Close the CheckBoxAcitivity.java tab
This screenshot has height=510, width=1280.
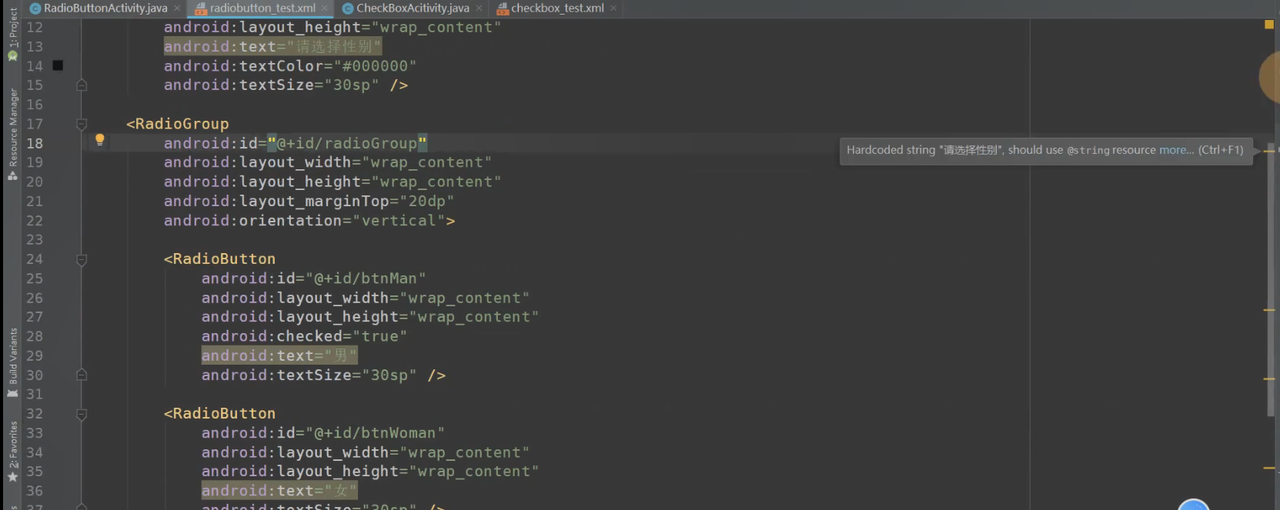coord(478,9)
